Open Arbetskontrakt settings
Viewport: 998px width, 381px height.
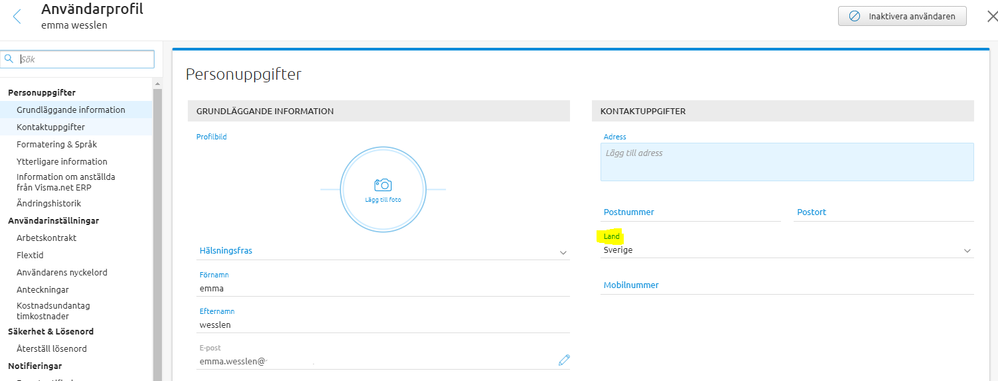(x=46, y=238)
